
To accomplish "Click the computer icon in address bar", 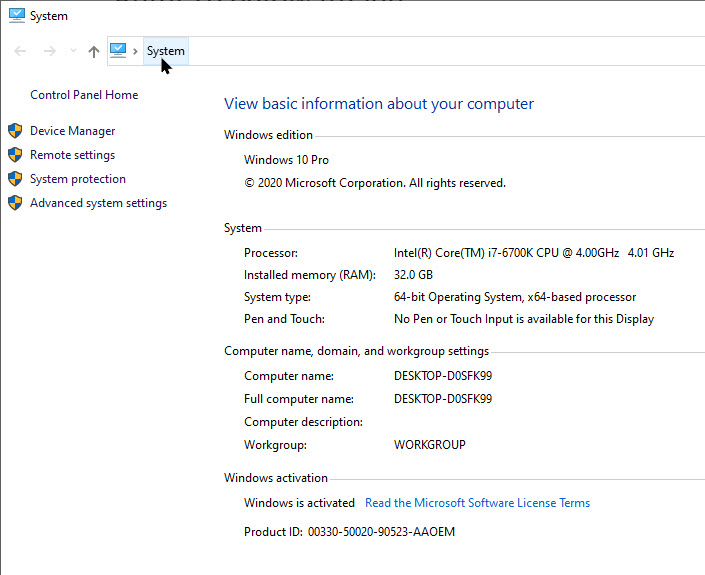I will click(118, 51).
